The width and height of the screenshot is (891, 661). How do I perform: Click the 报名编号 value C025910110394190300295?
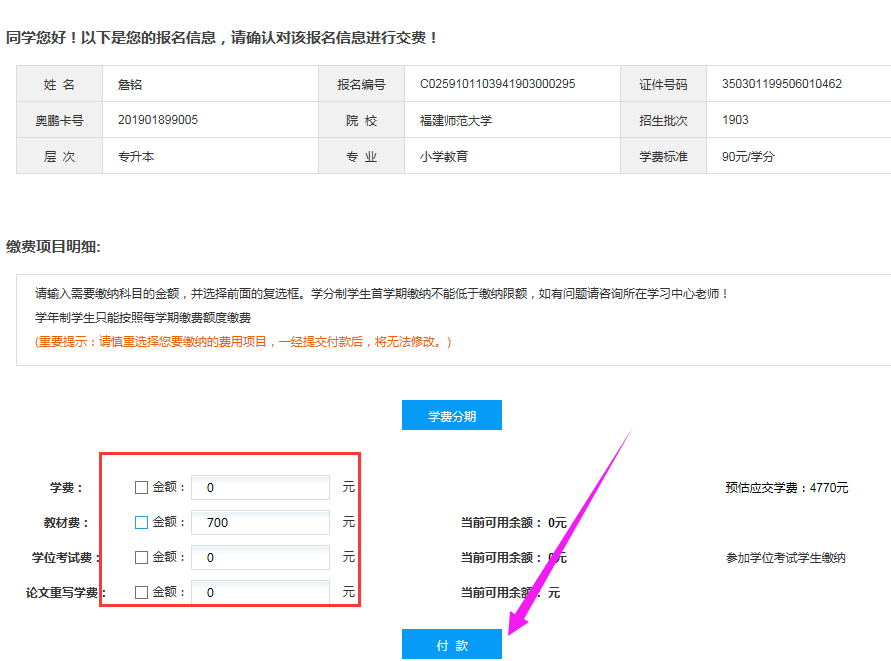coord(497,84)
